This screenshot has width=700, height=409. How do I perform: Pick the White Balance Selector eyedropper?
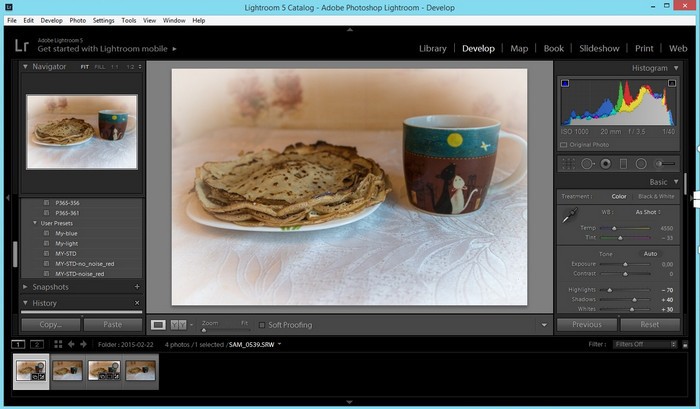(x=570, y=215)
